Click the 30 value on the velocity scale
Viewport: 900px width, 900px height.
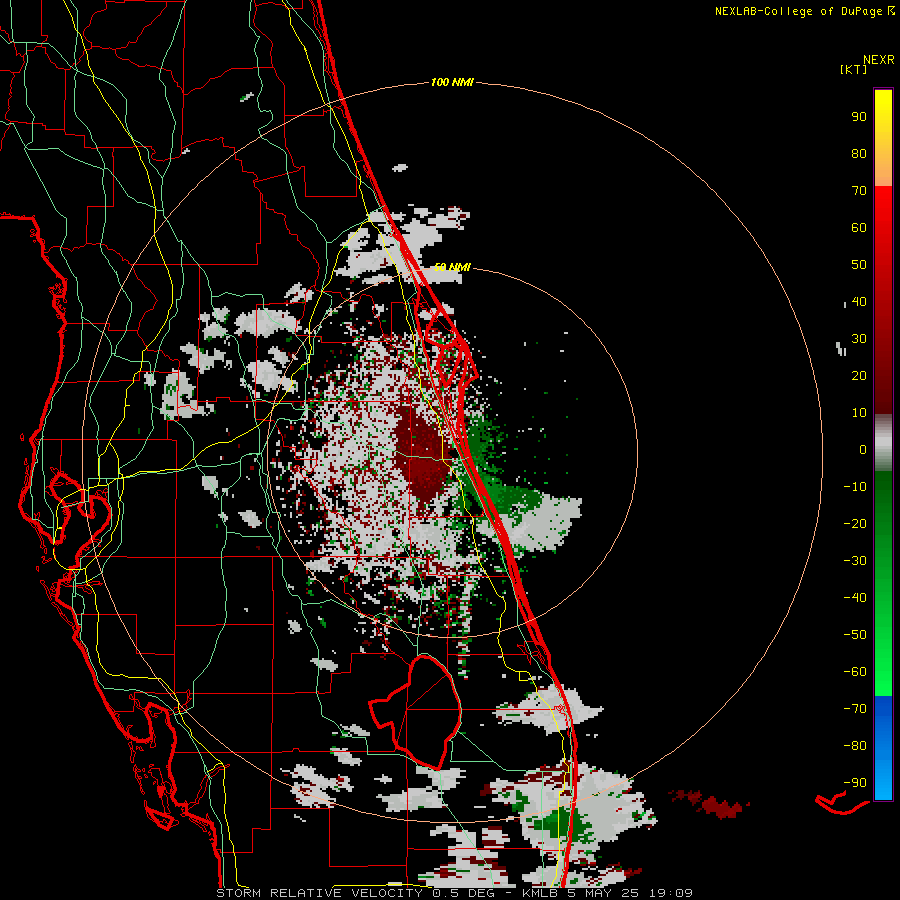(x=859, y=339)
